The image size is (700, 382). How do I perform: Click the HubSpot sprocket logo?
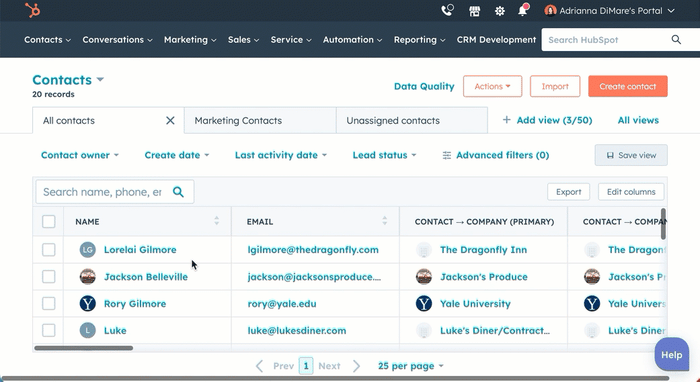click(x=33, y=10)
